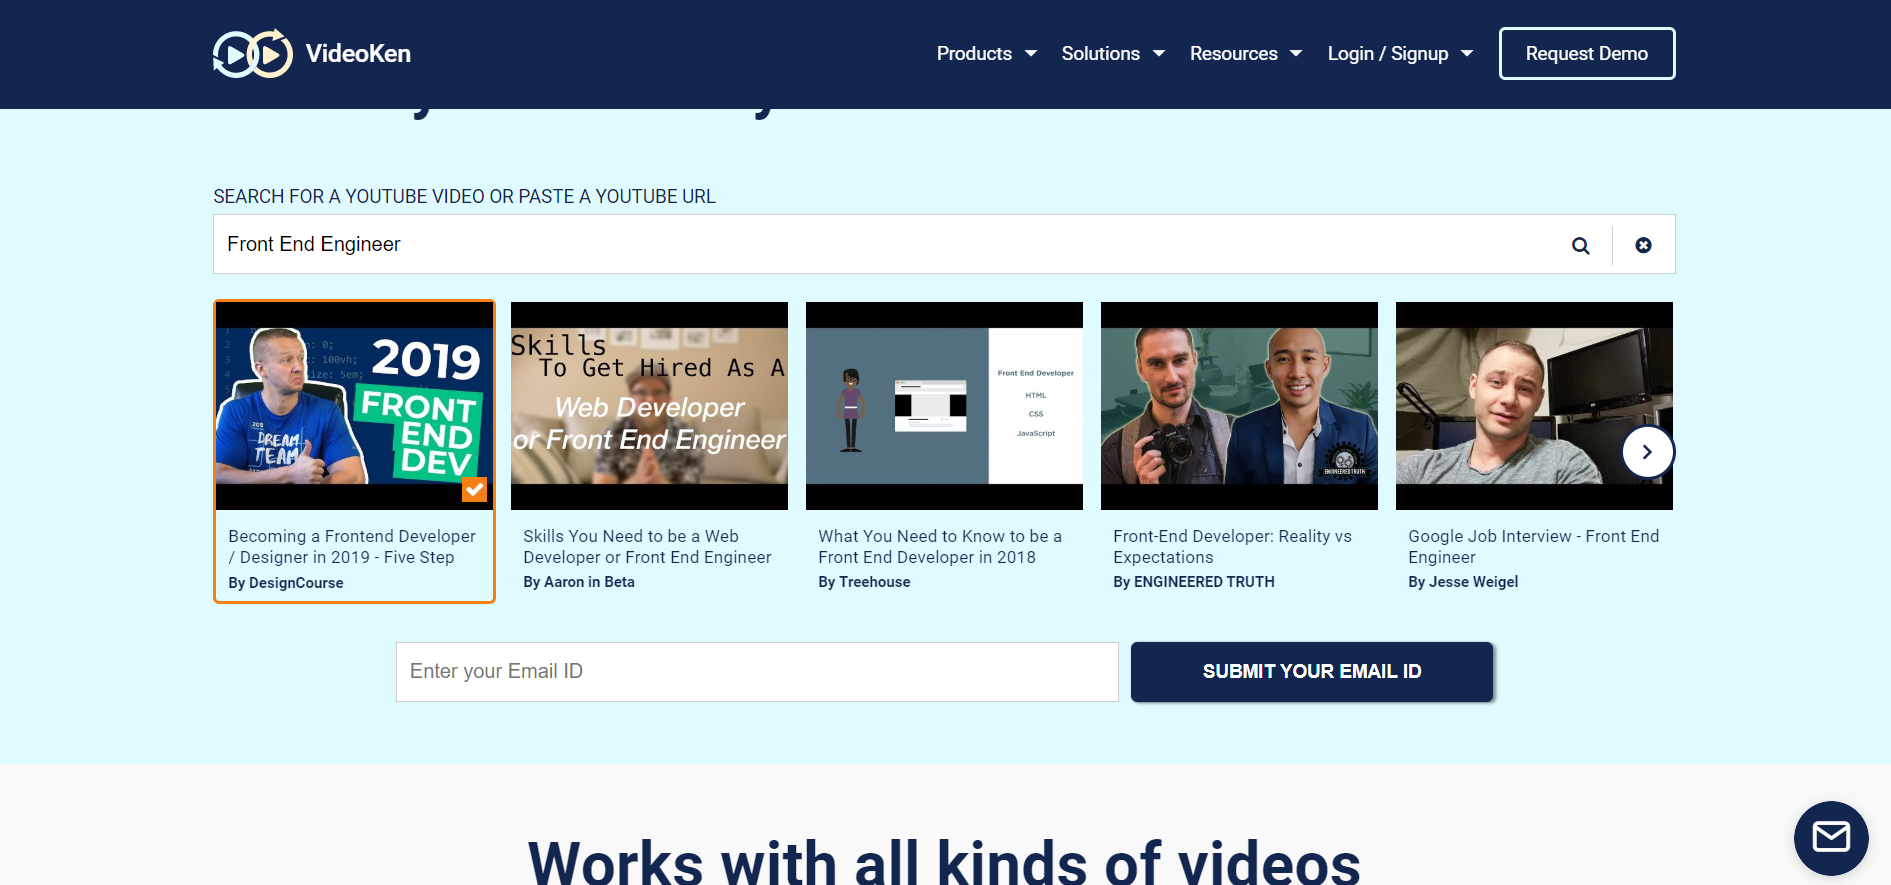Screen dimensions: 1891x885
Task: Select the Skills to Get Hired web developer thumbnail
Action: click(649, 406)
